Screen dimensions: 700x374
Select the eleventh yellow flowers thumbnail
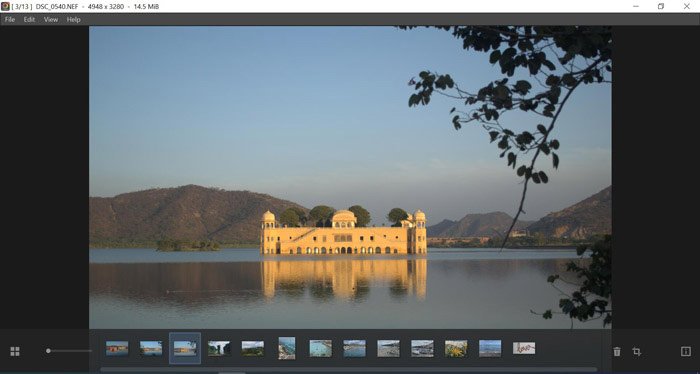click(x=456, y=349)
